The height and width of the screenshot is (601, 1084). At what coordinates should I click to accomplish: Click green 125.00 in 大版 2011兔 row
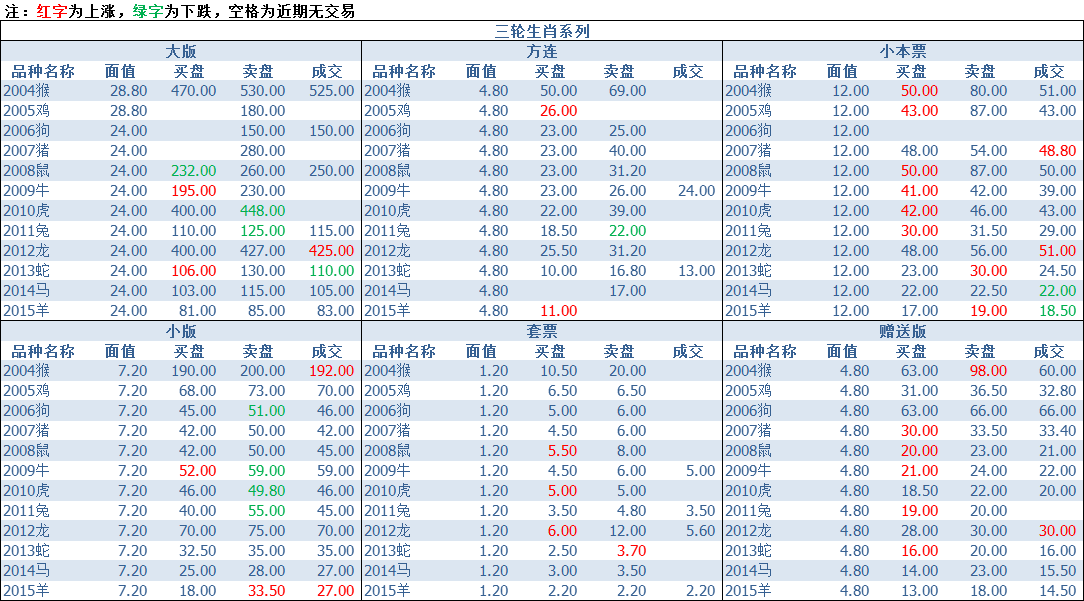click(263, 231)
